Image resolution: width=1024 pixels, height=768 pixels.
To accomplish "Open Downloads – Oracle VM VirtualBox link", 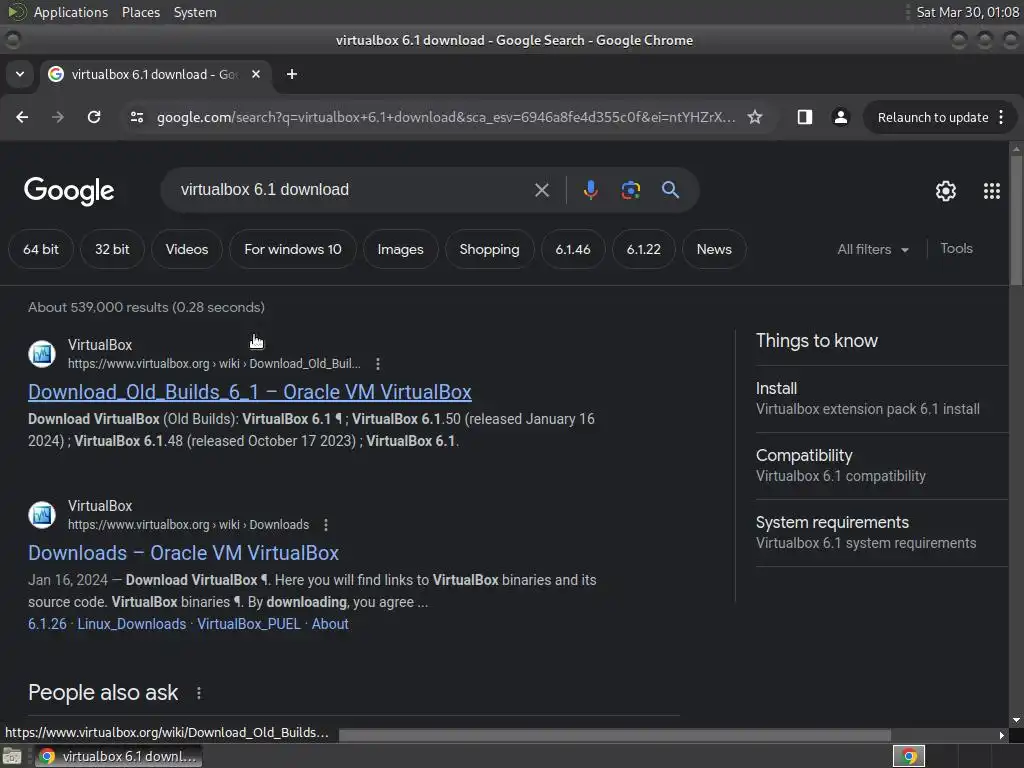I will click(184, 553).
